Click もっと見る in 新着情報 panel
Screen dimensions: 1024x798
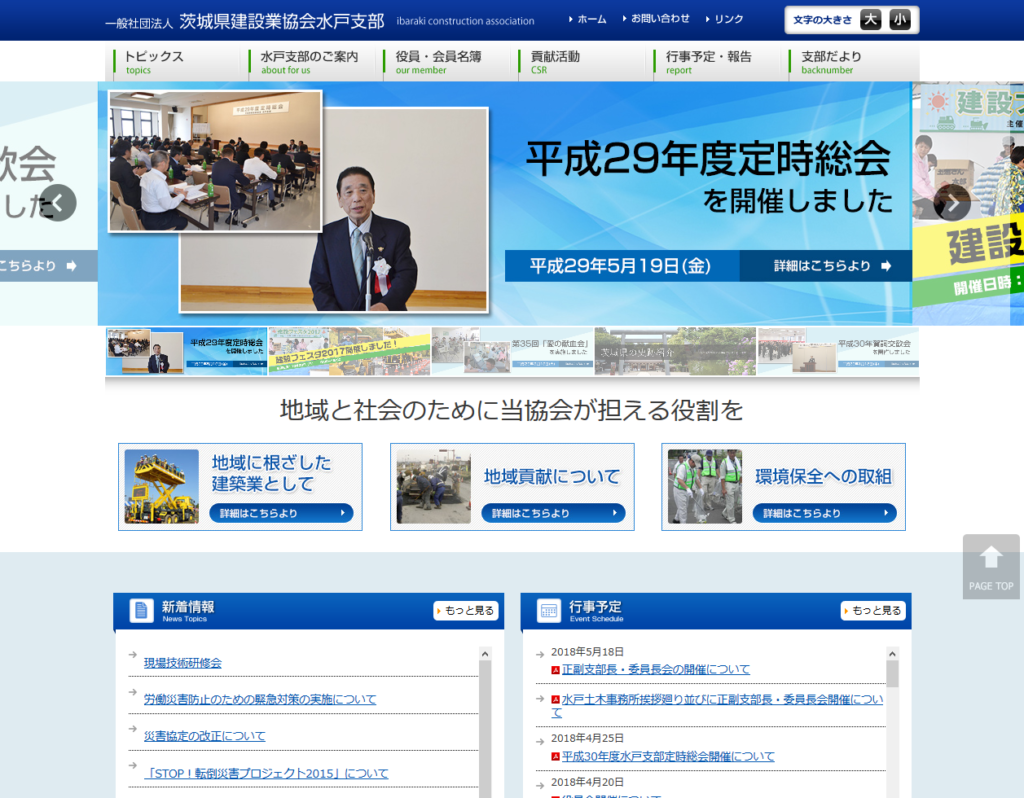466,611
